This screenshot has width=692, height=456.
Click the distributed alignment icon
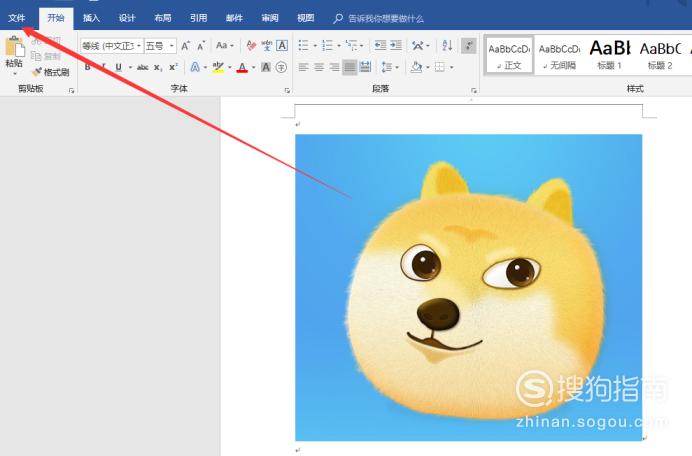(x=365, y=67)
